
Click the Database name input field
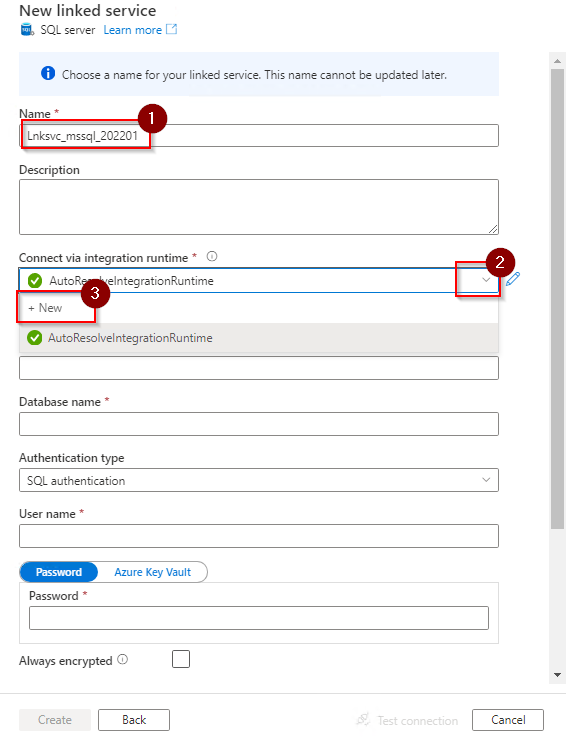click(x=259, y=424)
